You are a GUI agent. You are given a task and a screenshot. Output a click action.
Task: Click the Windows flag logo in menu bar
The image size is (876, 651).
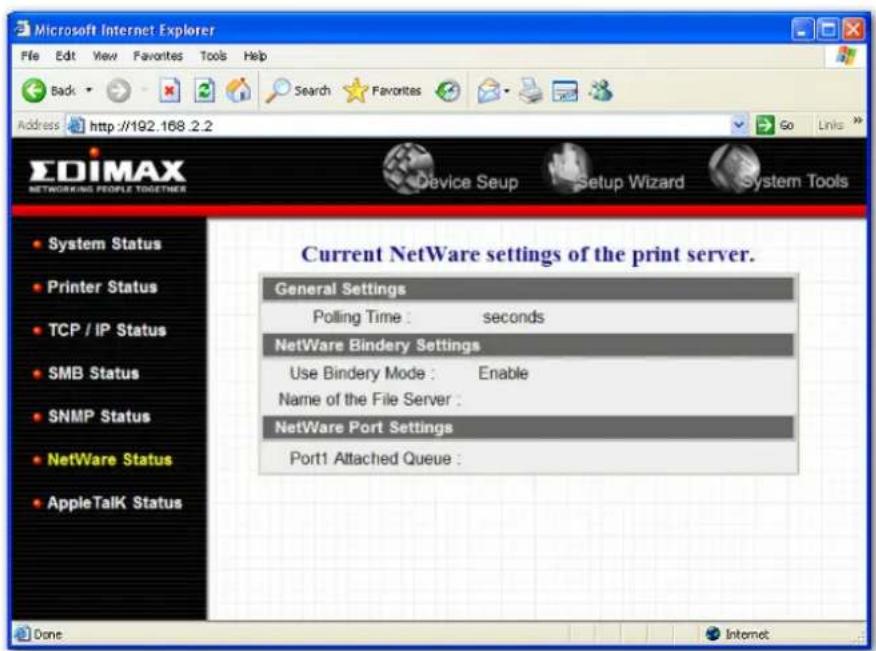(x=846, y=56)
